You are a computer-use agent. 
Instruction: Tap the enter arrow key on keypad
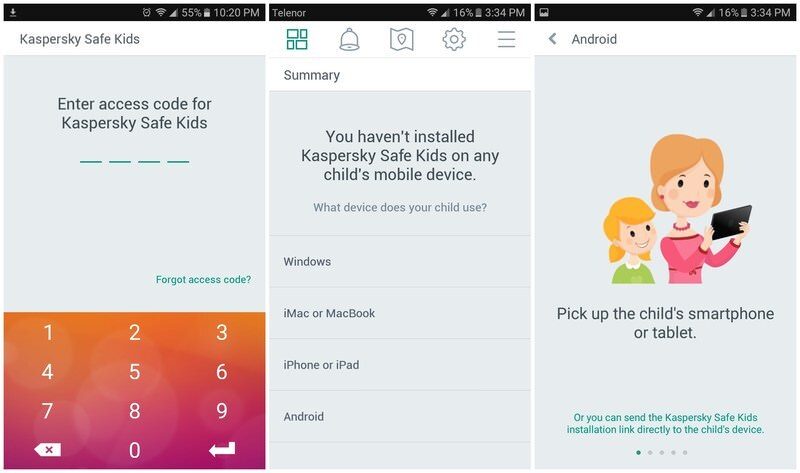[x=222, y=450]
